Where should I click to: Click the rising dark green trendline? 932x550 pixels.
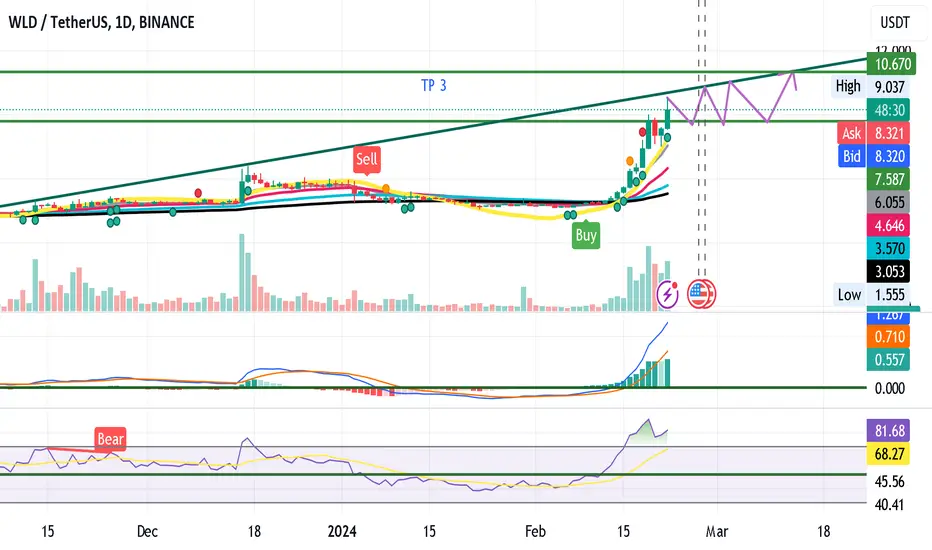[433, 133]
